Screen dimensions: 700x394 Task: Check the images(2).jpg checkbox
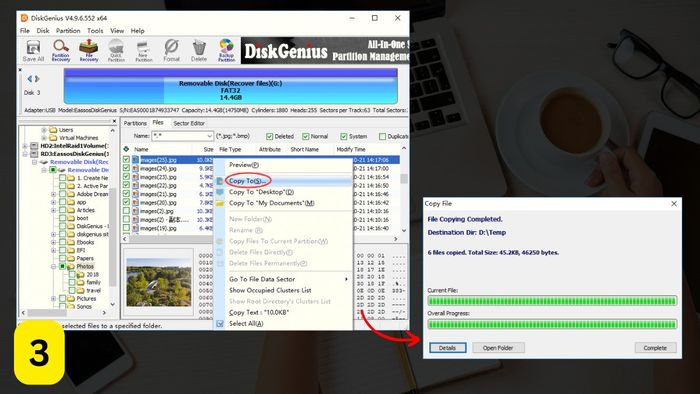[126, 211]
